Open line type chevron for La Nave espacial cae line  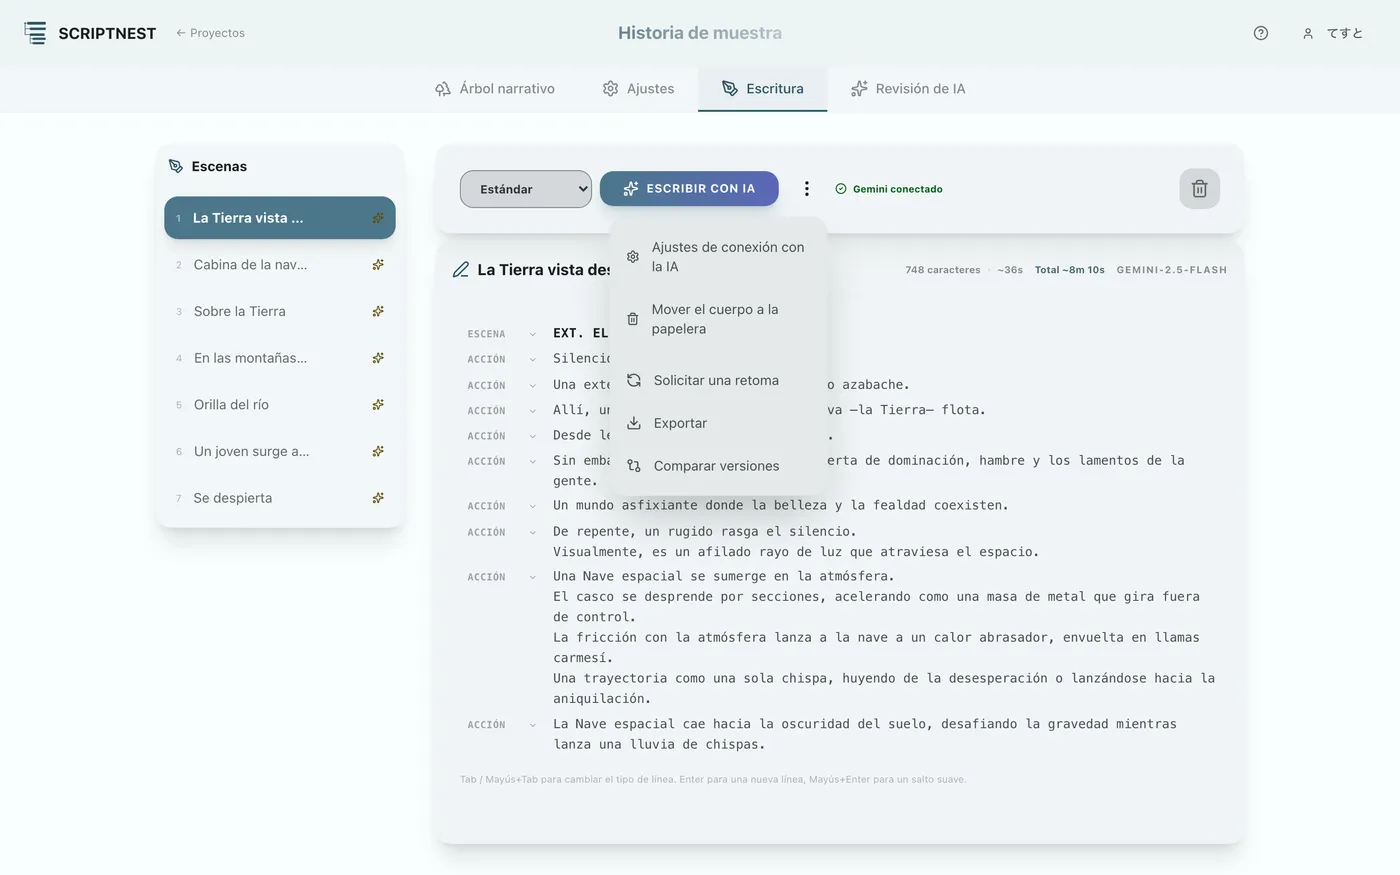533,725
